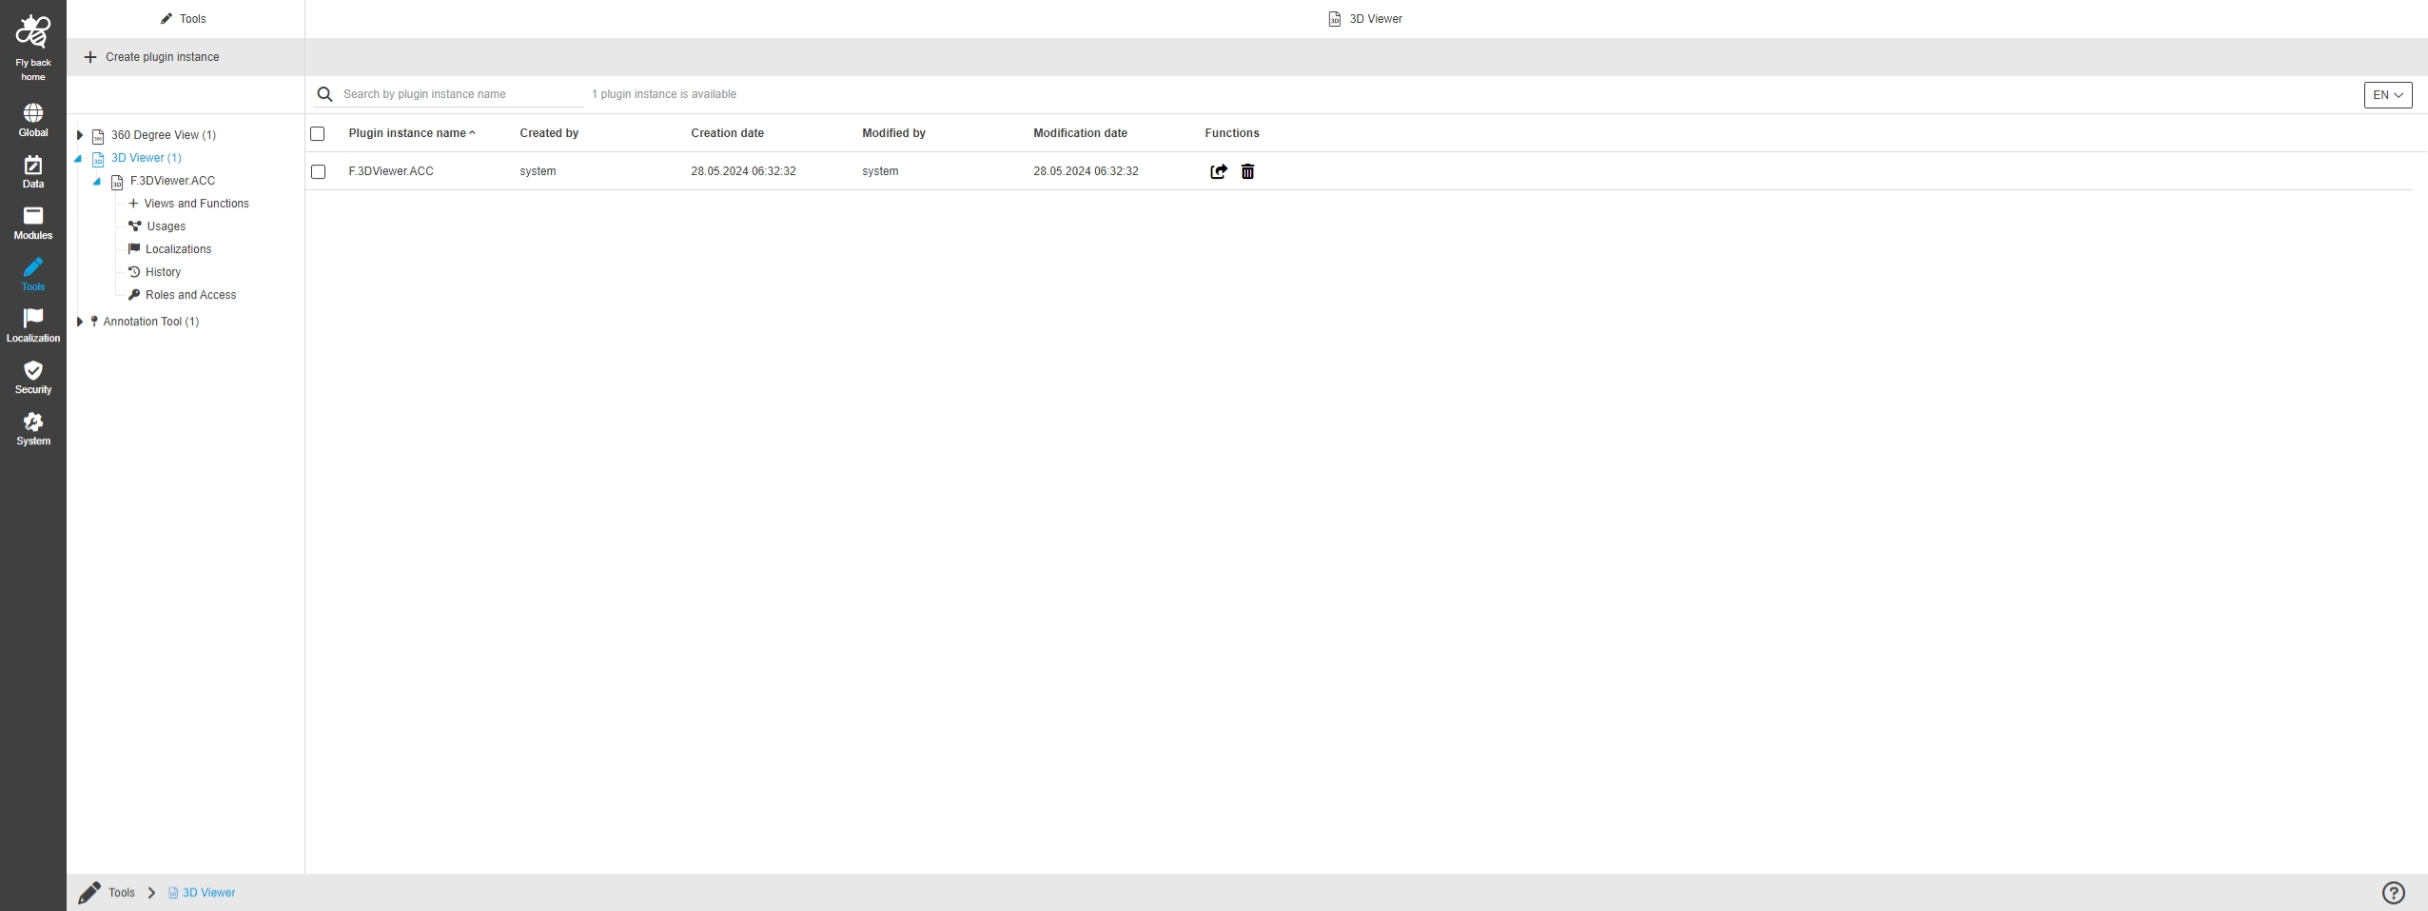Expand the Annotation Tool tree node
Screen dimensions: 2428x911
point(80,321)
